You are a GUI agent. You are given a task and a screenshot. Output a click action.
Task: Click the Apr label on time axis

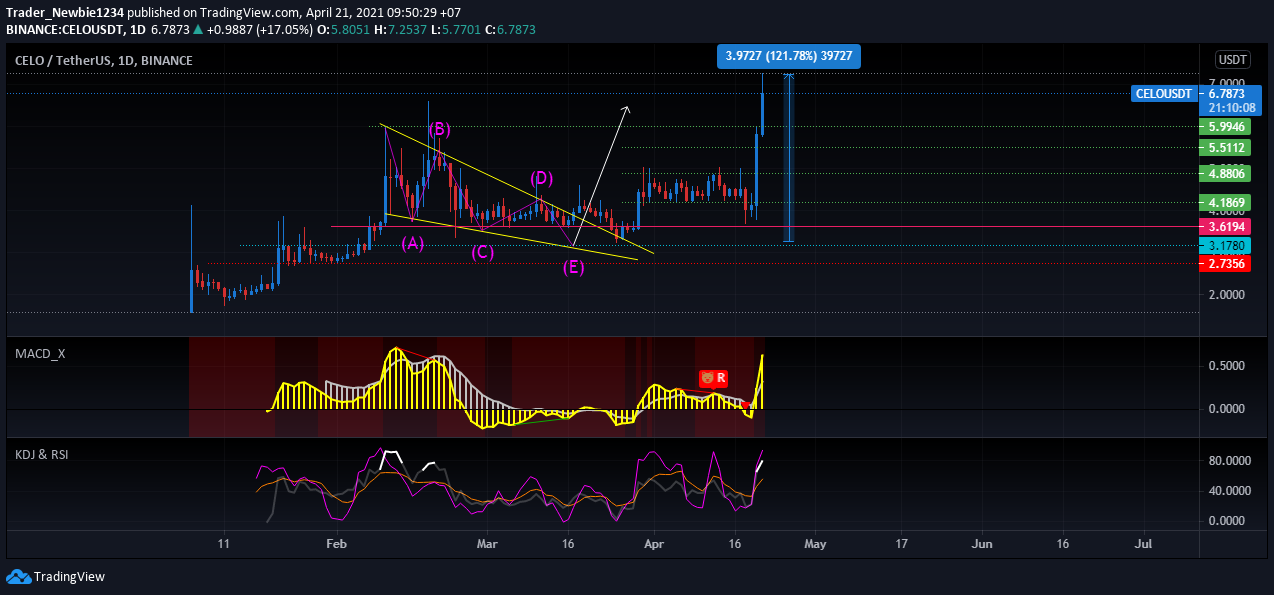[653, 544]
